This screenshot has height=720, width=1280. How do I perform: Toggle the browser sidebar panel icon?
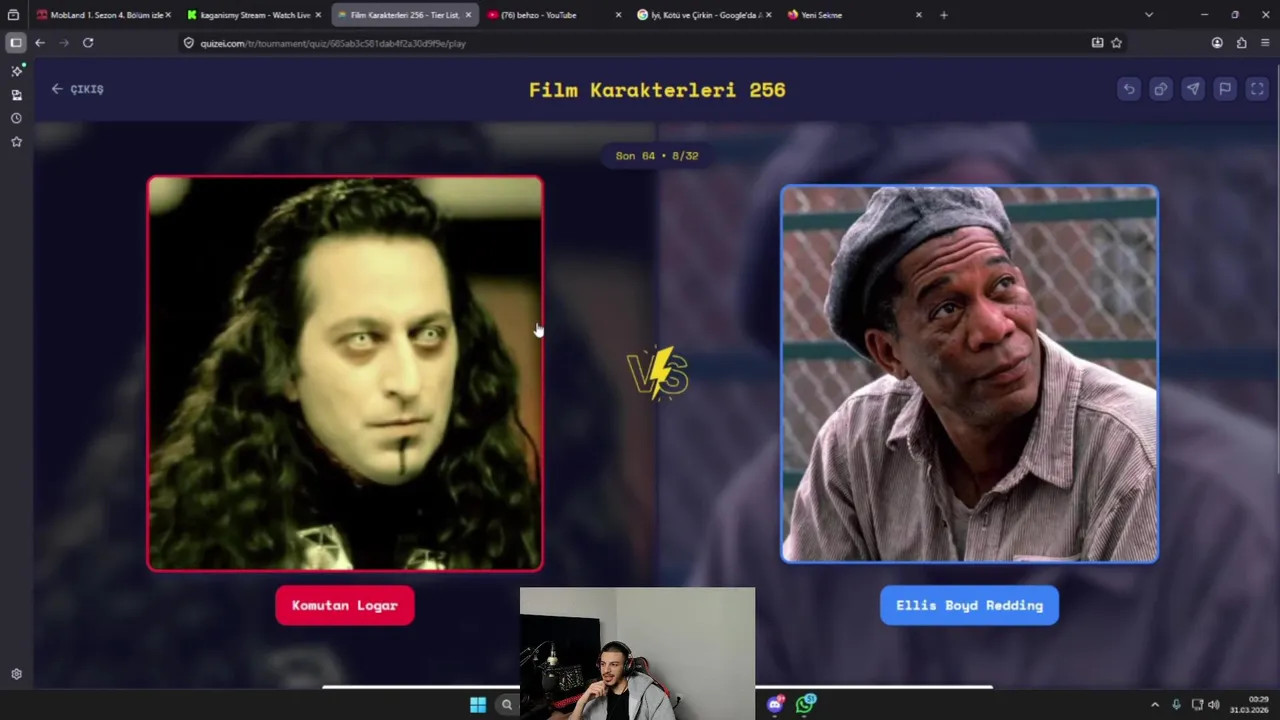click(x=16, y=43)
